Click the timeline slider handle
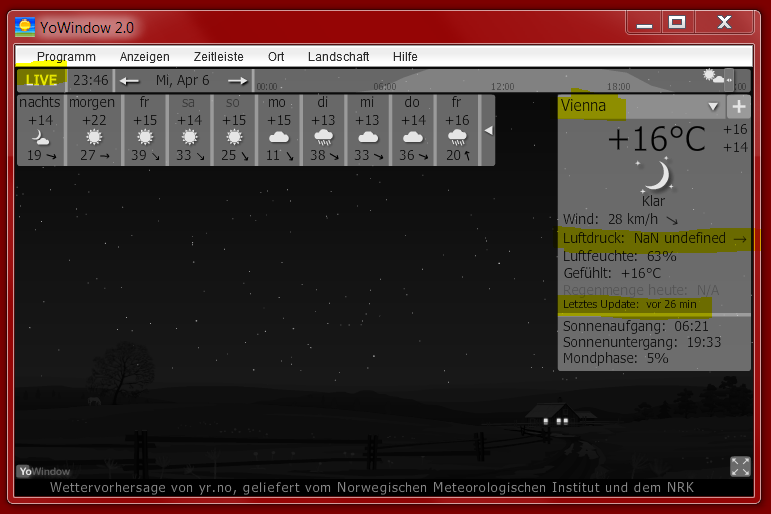771x514 pixels. (729, 80)
